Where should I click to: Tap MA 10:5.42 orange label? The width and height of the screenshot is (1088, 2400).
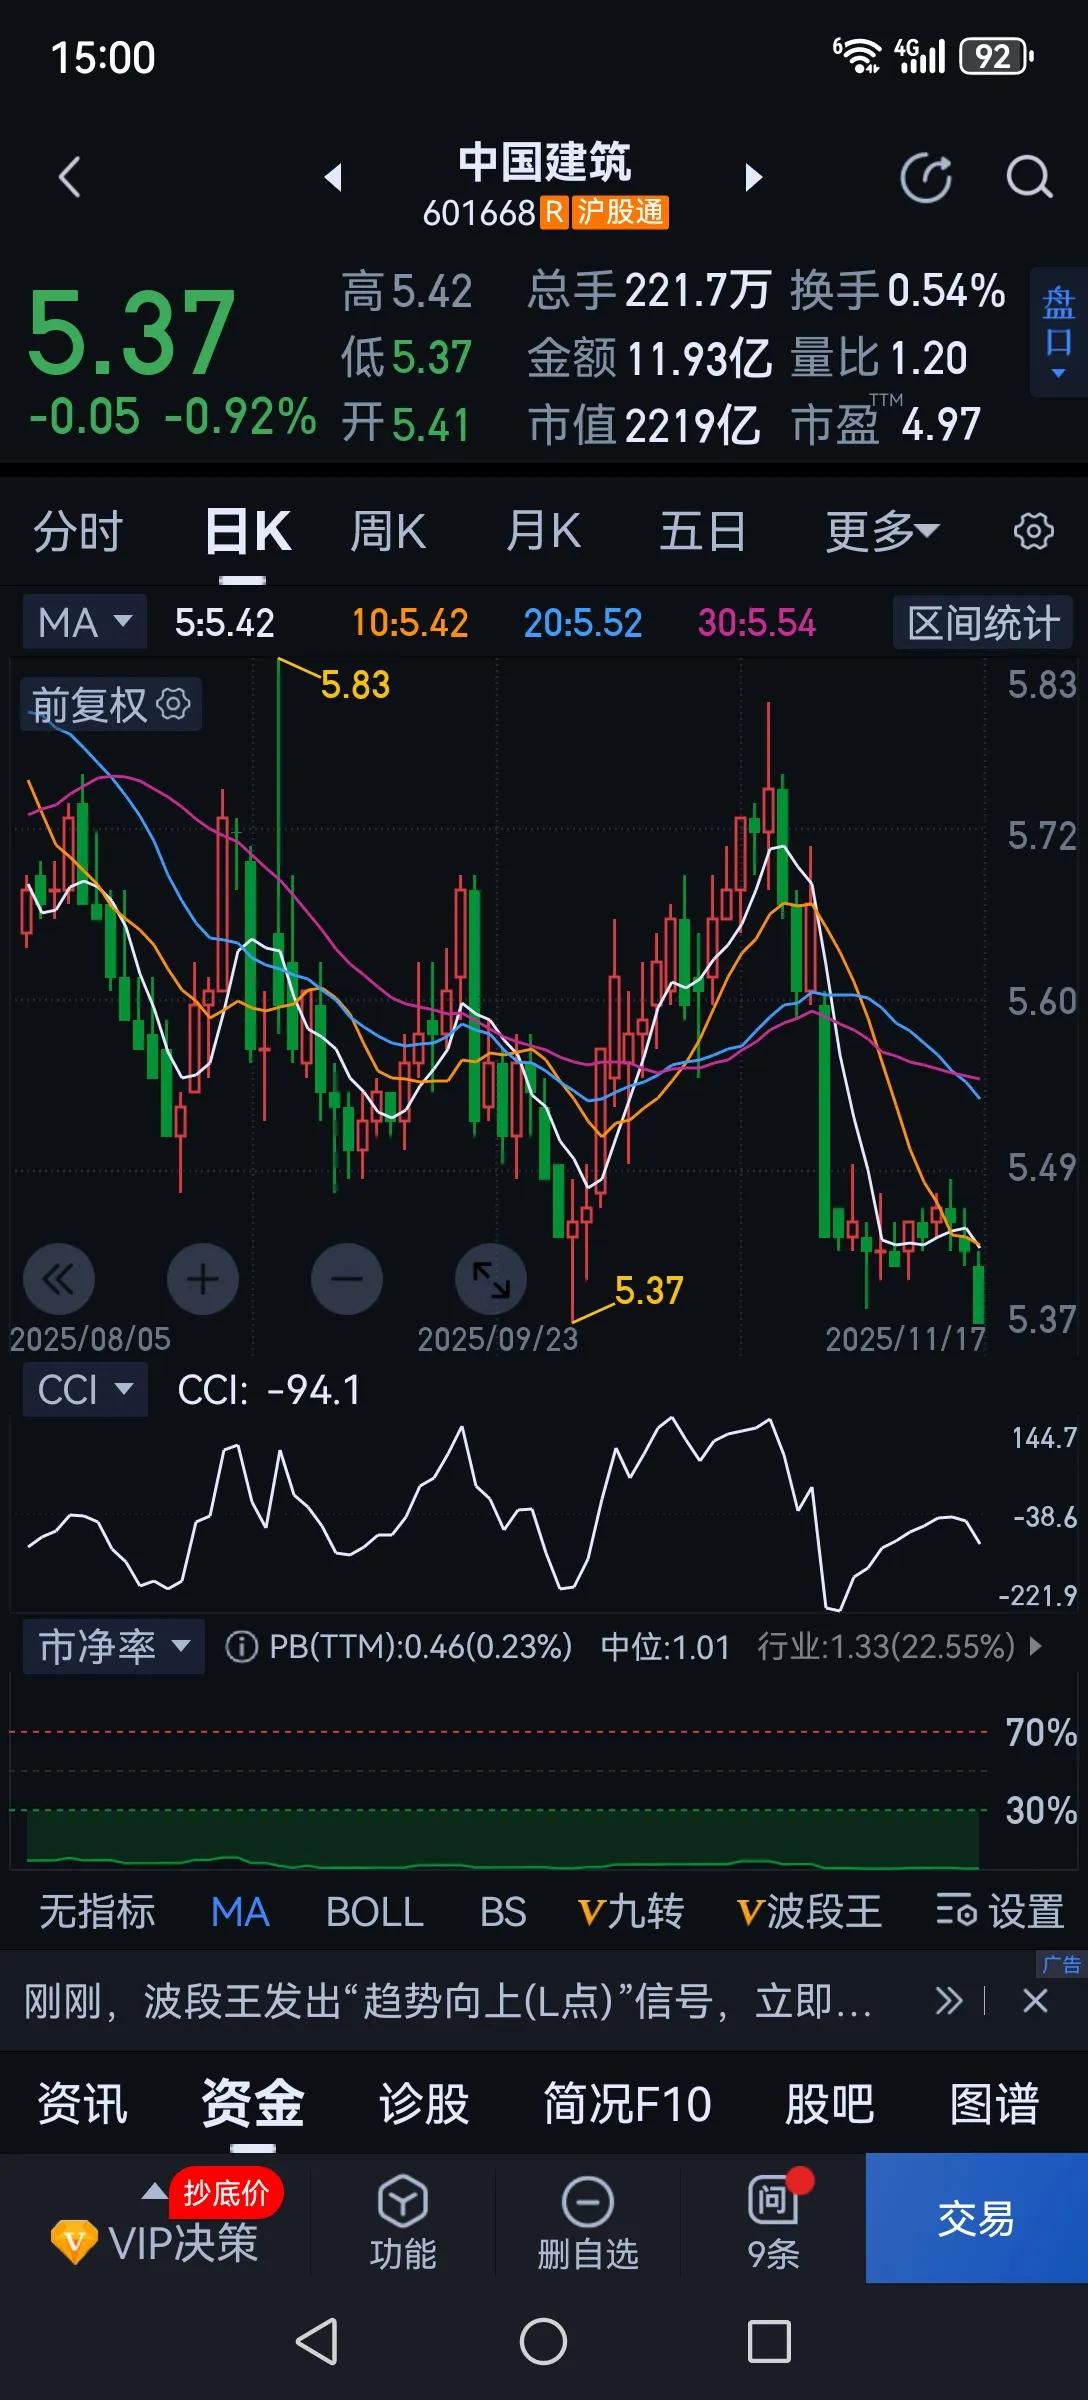pos(410,623)
